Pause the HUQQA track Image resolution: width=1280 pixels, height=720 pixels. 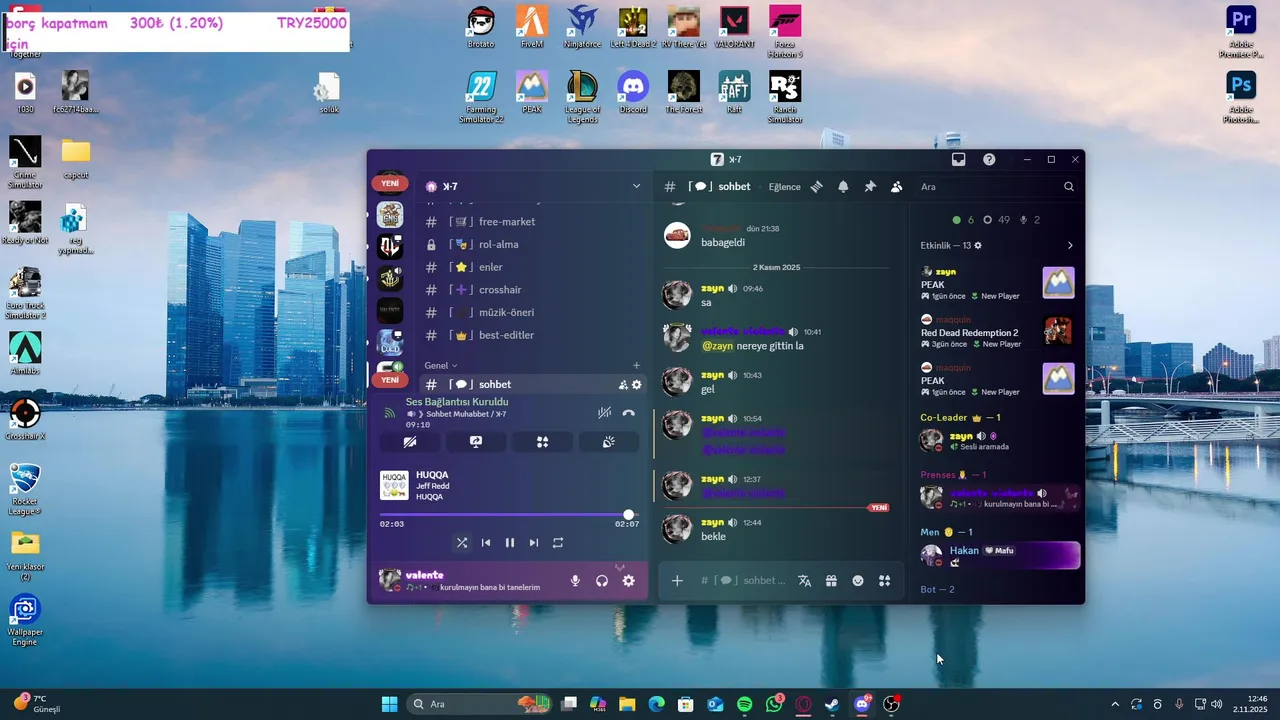[510, 543]
